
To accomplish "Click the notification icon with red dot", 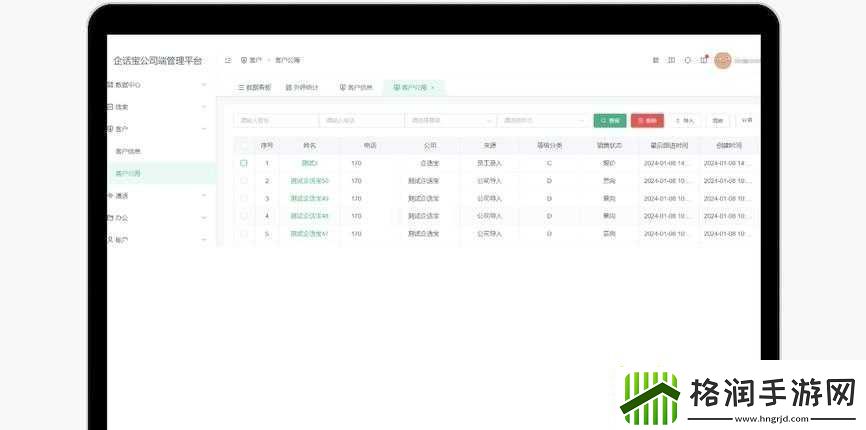I will [704, 60].
